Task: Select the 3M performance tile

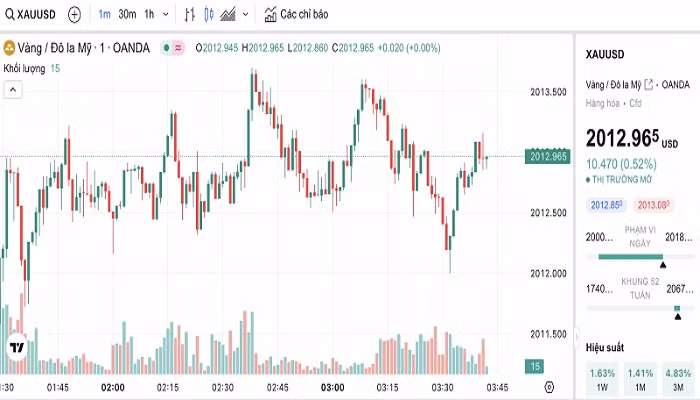Action: [x=677, y=379]
